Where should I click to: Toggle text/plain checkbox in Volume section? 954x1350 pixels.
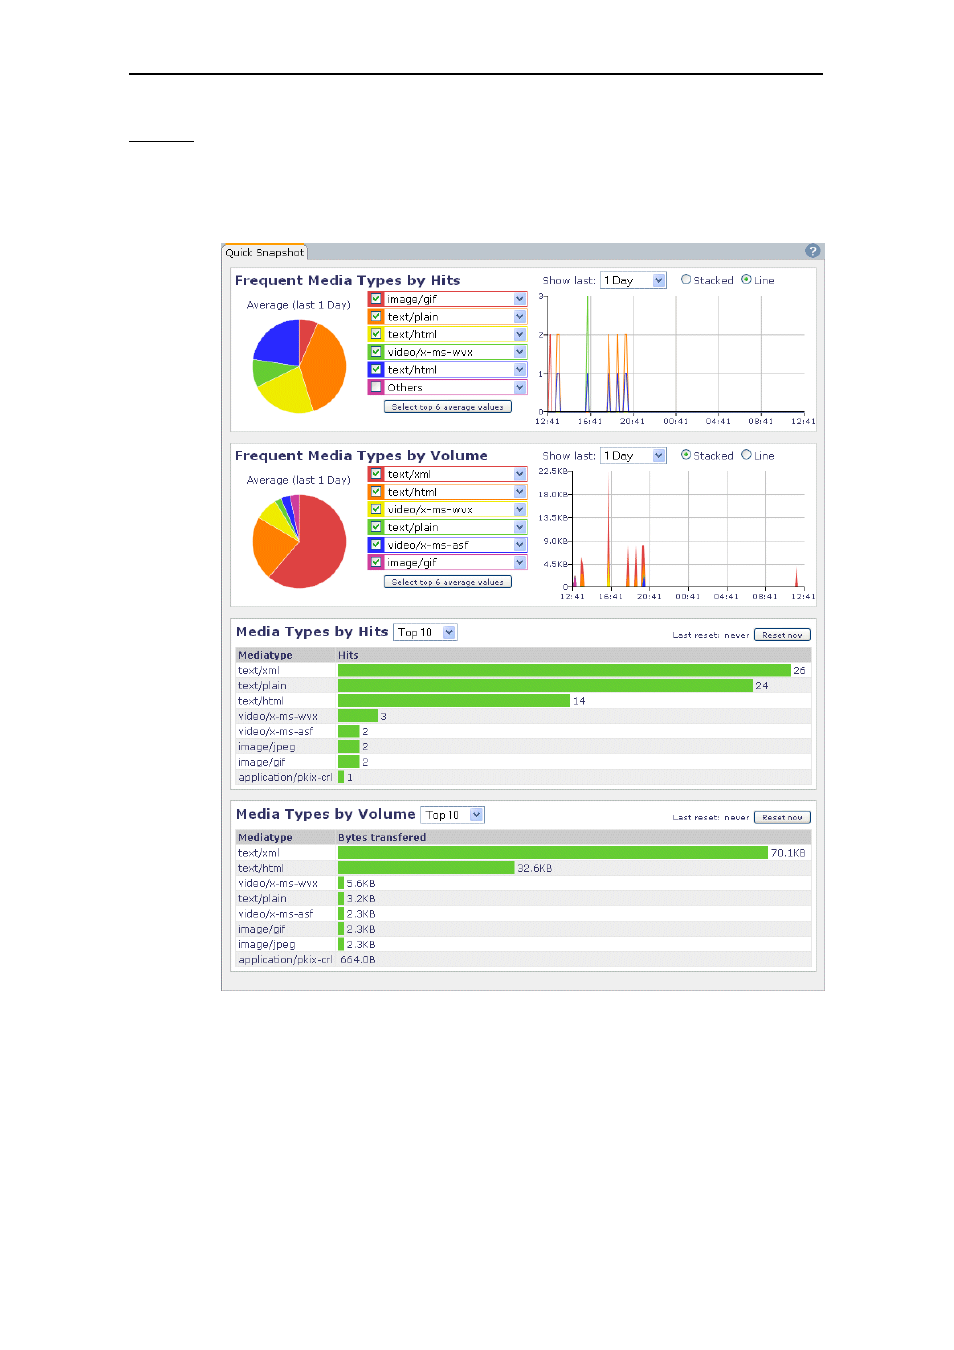pos(376,527)
